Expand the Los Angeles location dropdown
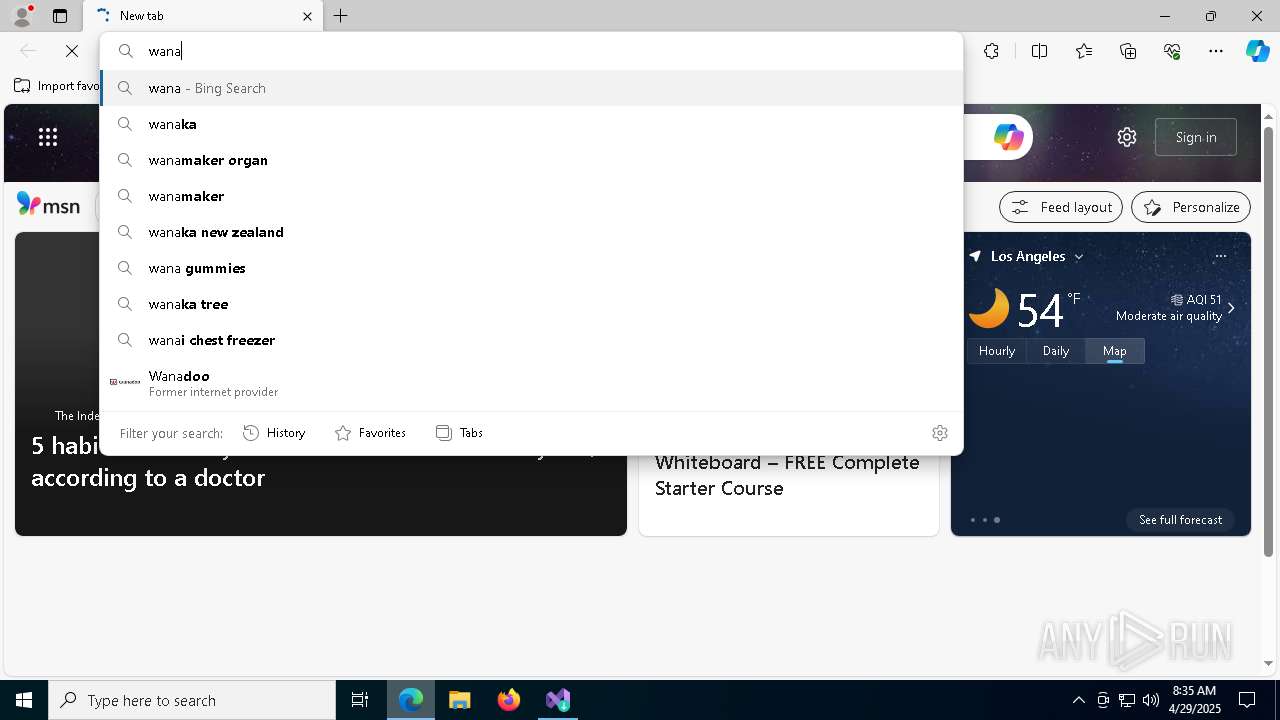The height and width of the screenshot is (720, 1280). click(1079, 257)
